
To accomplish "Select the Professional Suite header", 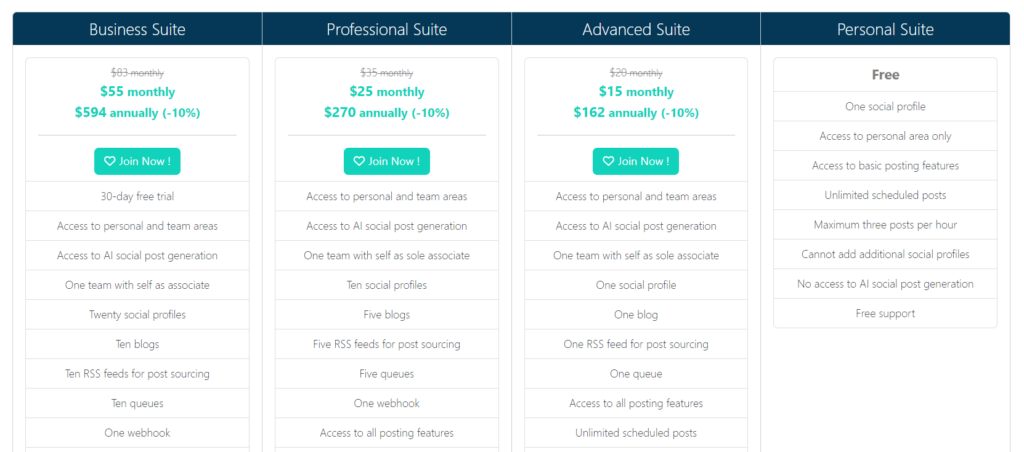I will (x=387, y=29).
